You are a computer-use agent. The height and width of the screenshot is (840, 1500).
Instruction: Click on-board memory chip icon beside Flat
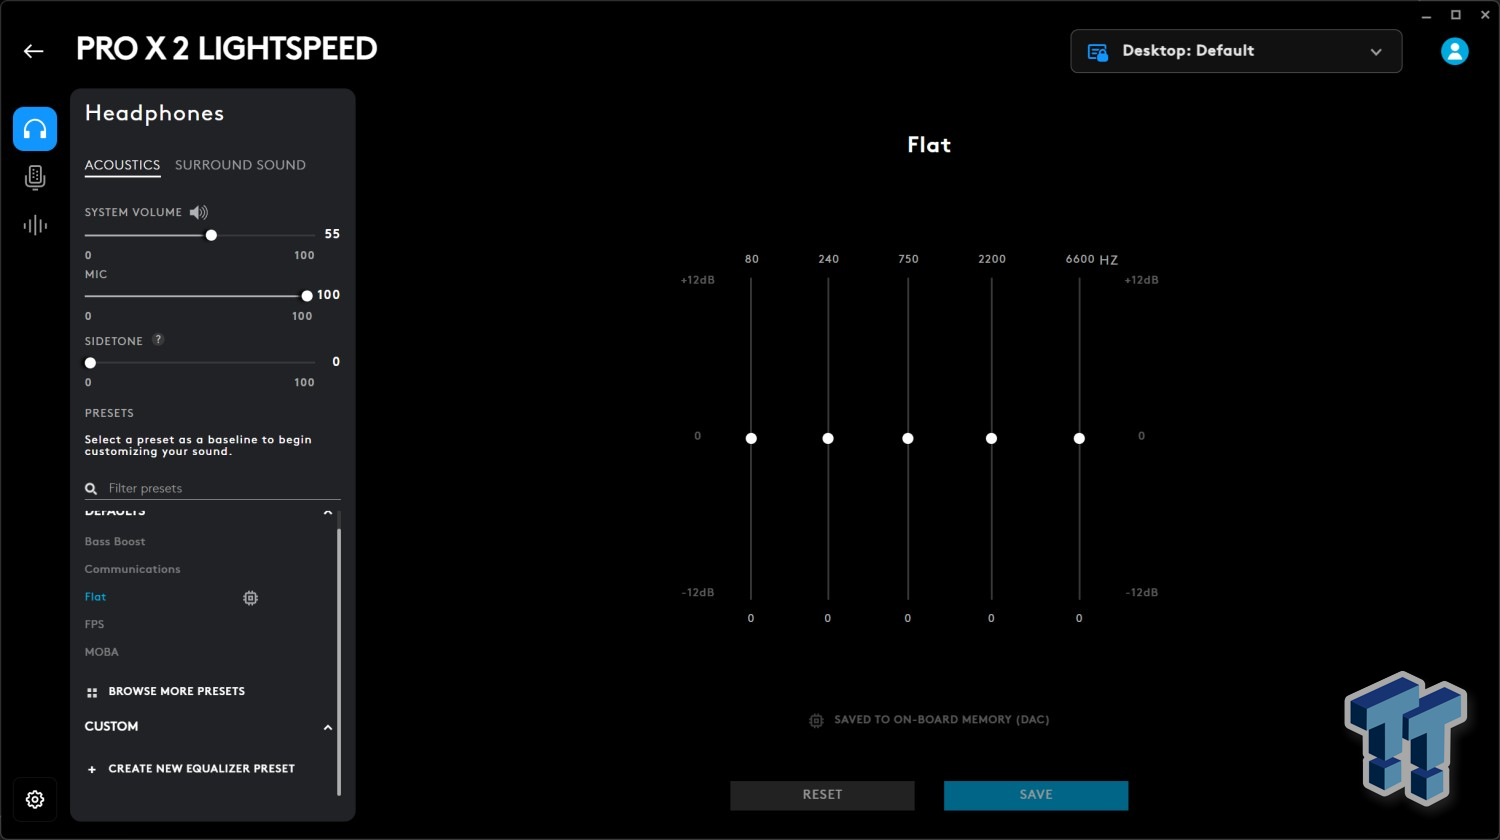tap(250, 598)
